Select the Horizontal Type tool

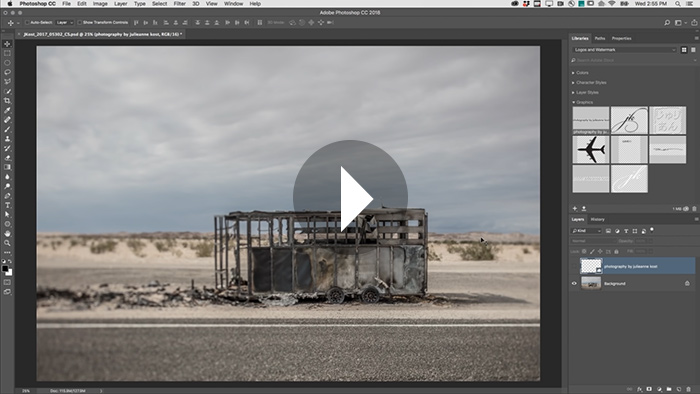[7, 205]
